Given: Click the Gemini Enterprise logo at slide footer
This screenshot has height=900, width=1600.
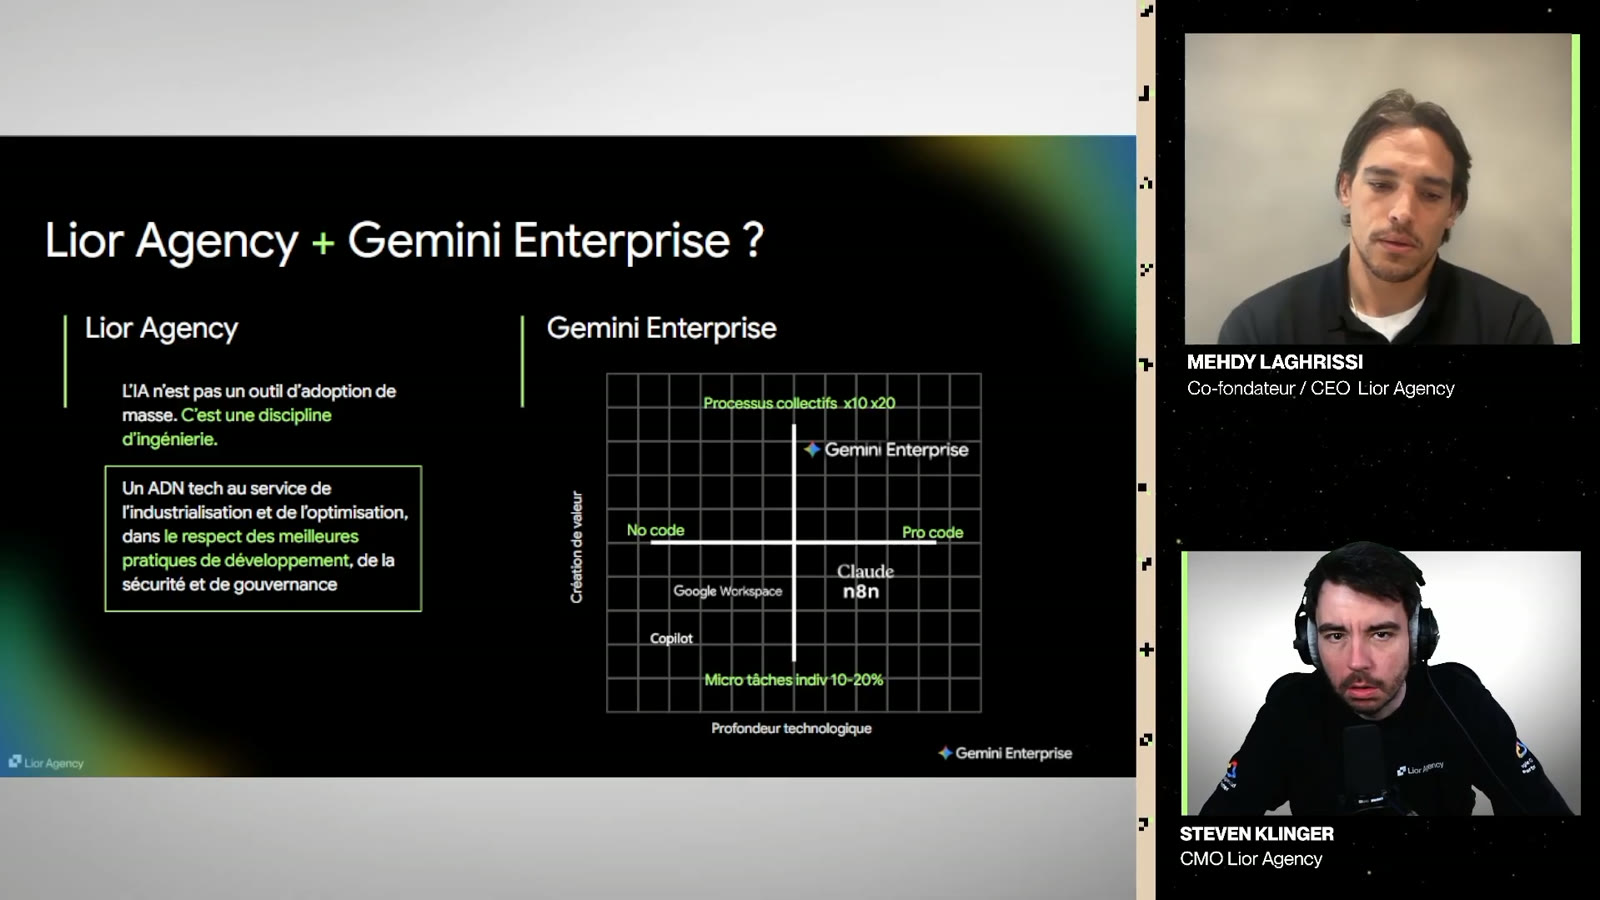Looking at the screenshot, I should click(x=1005, y=753).
